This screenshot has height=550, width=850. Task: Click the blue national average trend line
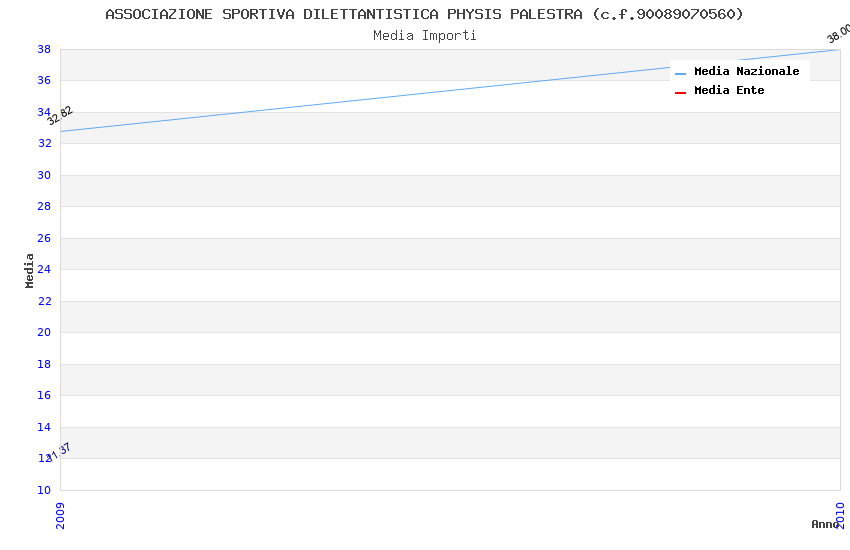click(450, 90)
